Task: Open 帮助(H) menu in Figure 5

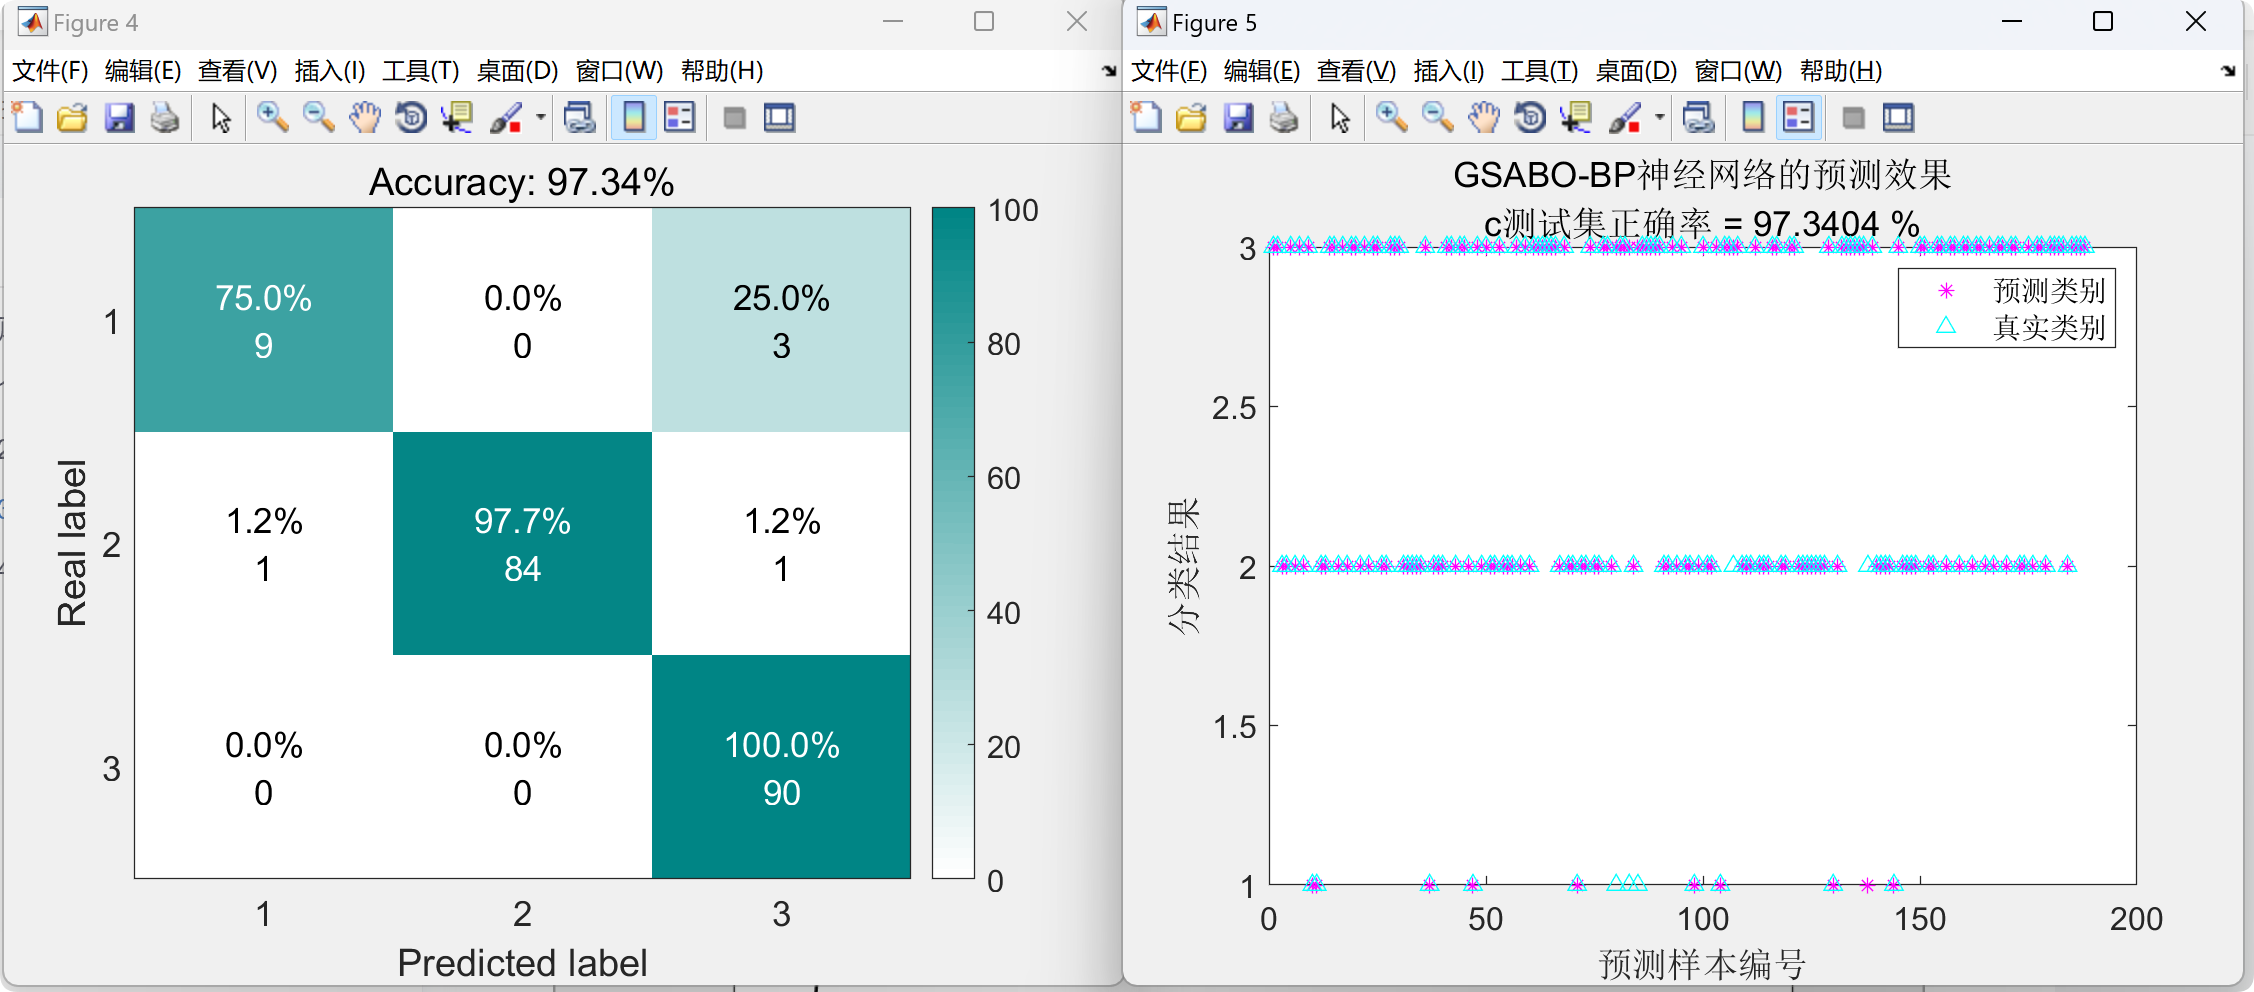Action: pyautogui.click(x=1841, y=71)
